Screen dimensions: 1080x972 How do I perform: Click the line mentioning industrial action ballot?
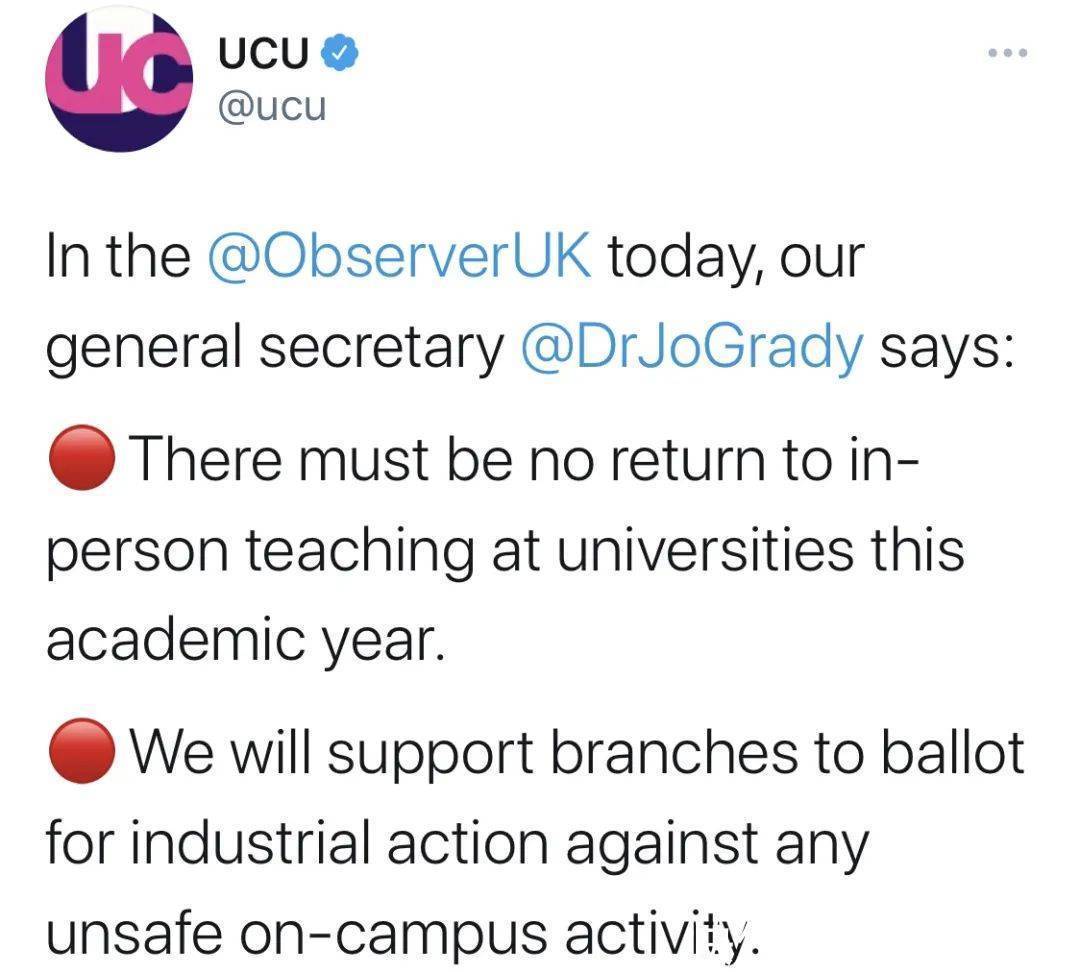point(460,843)
